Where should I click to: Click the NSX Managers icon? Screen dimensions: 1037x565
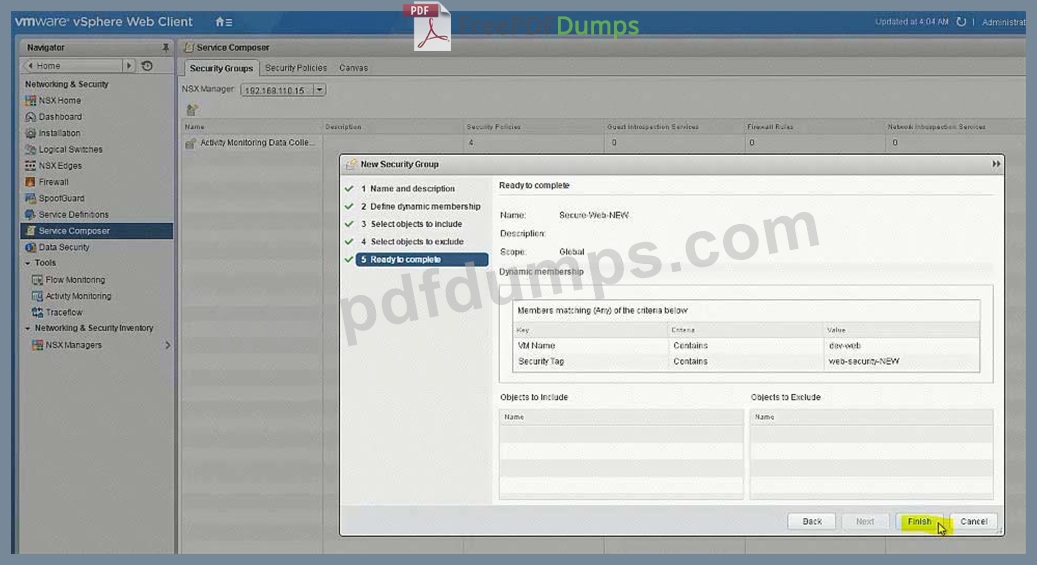point(37,345)
